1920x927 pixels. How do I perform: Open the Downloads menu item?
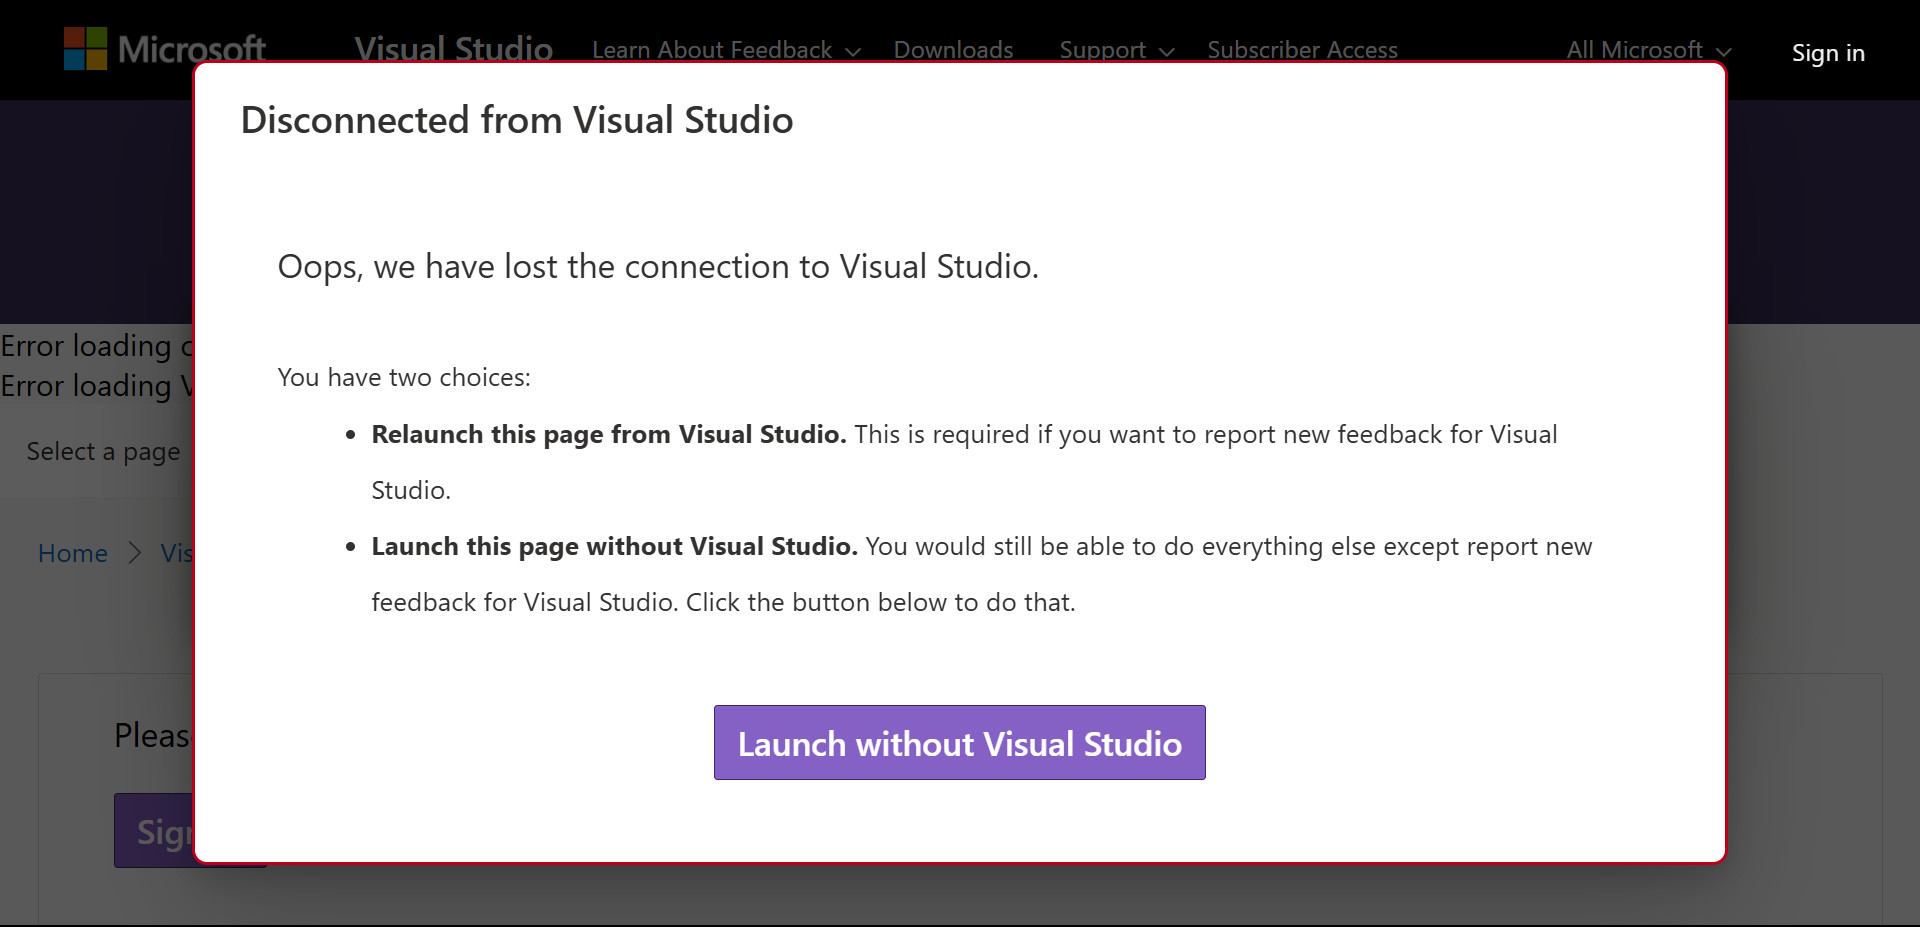[x=953, y=50]
